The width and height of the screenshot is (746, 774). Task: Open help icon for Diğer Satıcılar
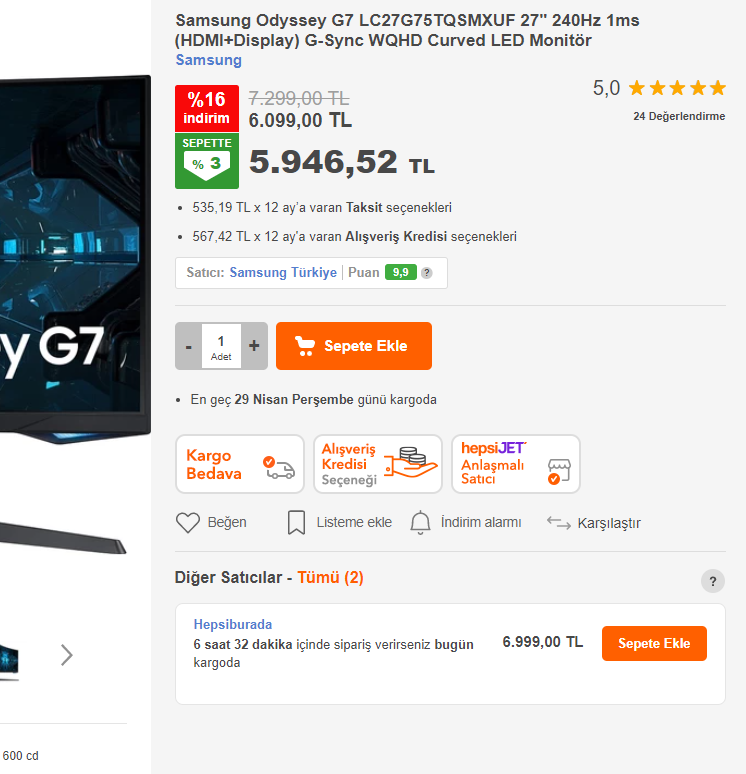point(712,581)
